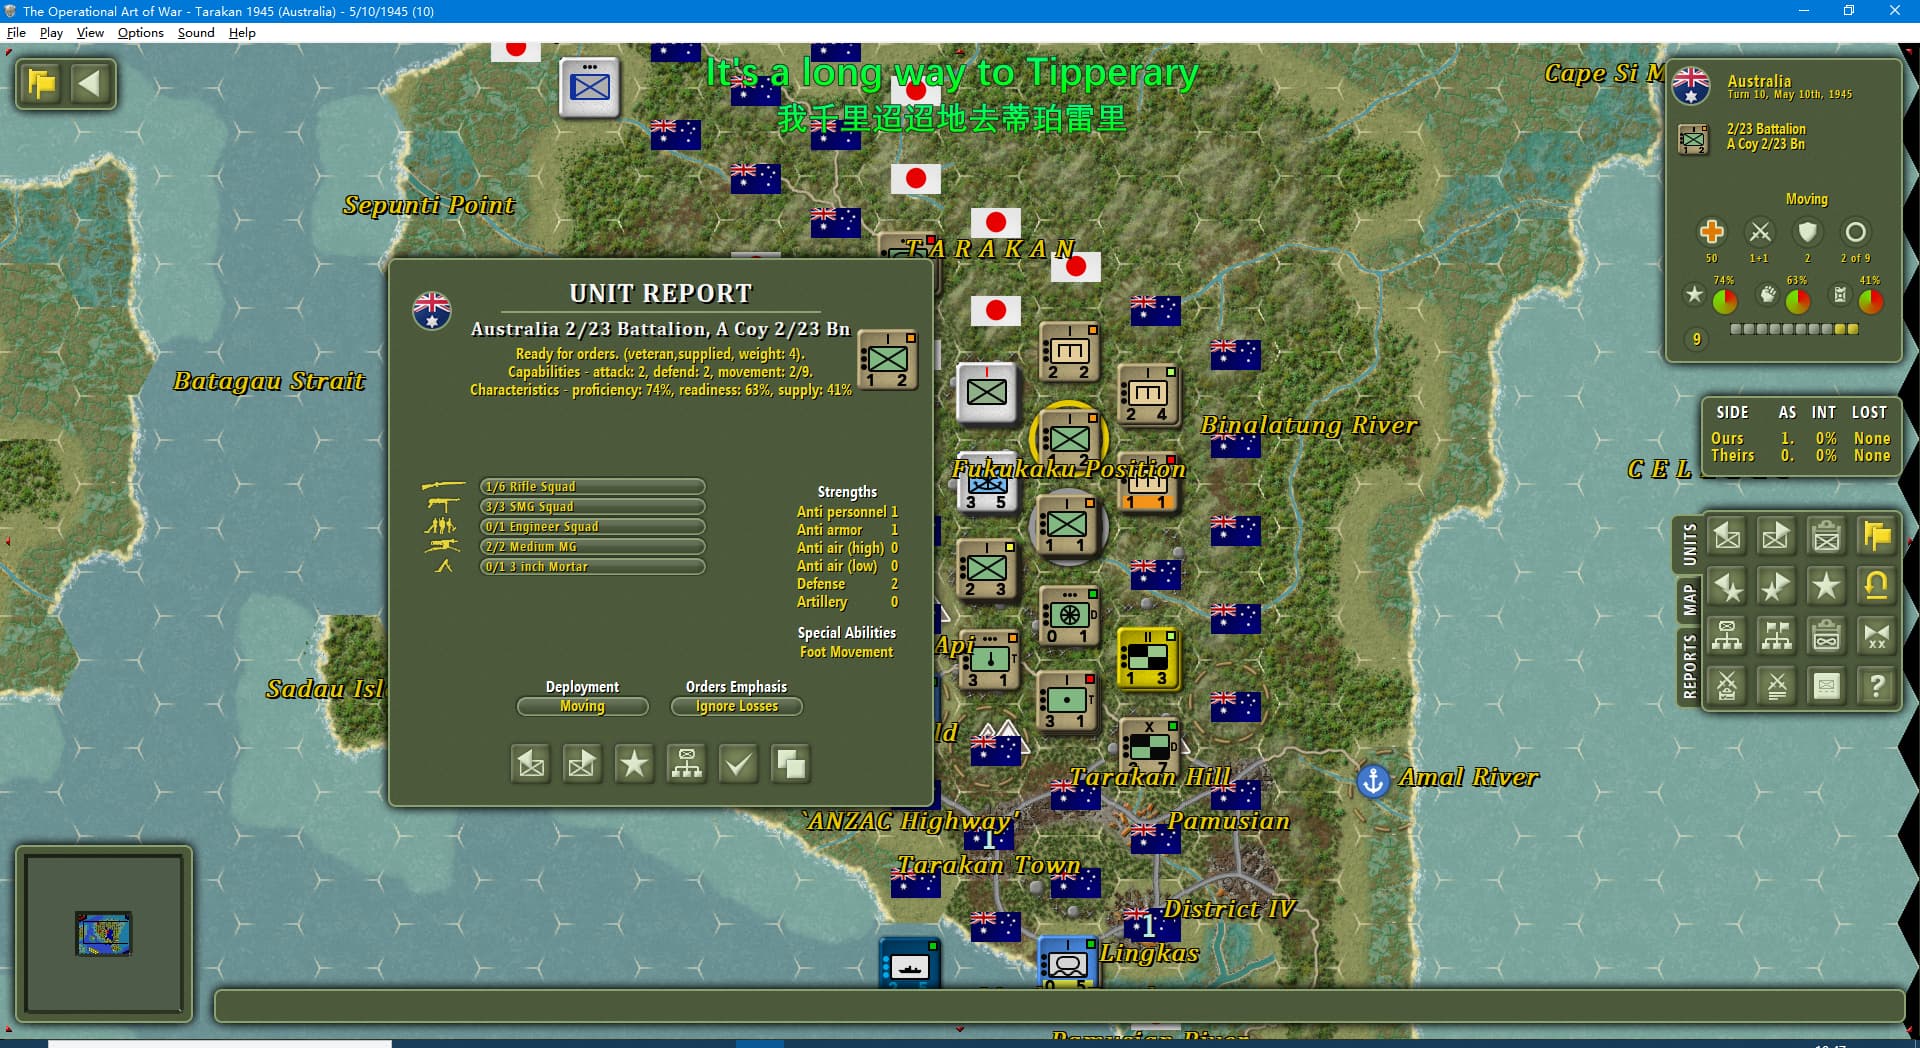Click the back arrow in top-left toolbar

[90, 84]
